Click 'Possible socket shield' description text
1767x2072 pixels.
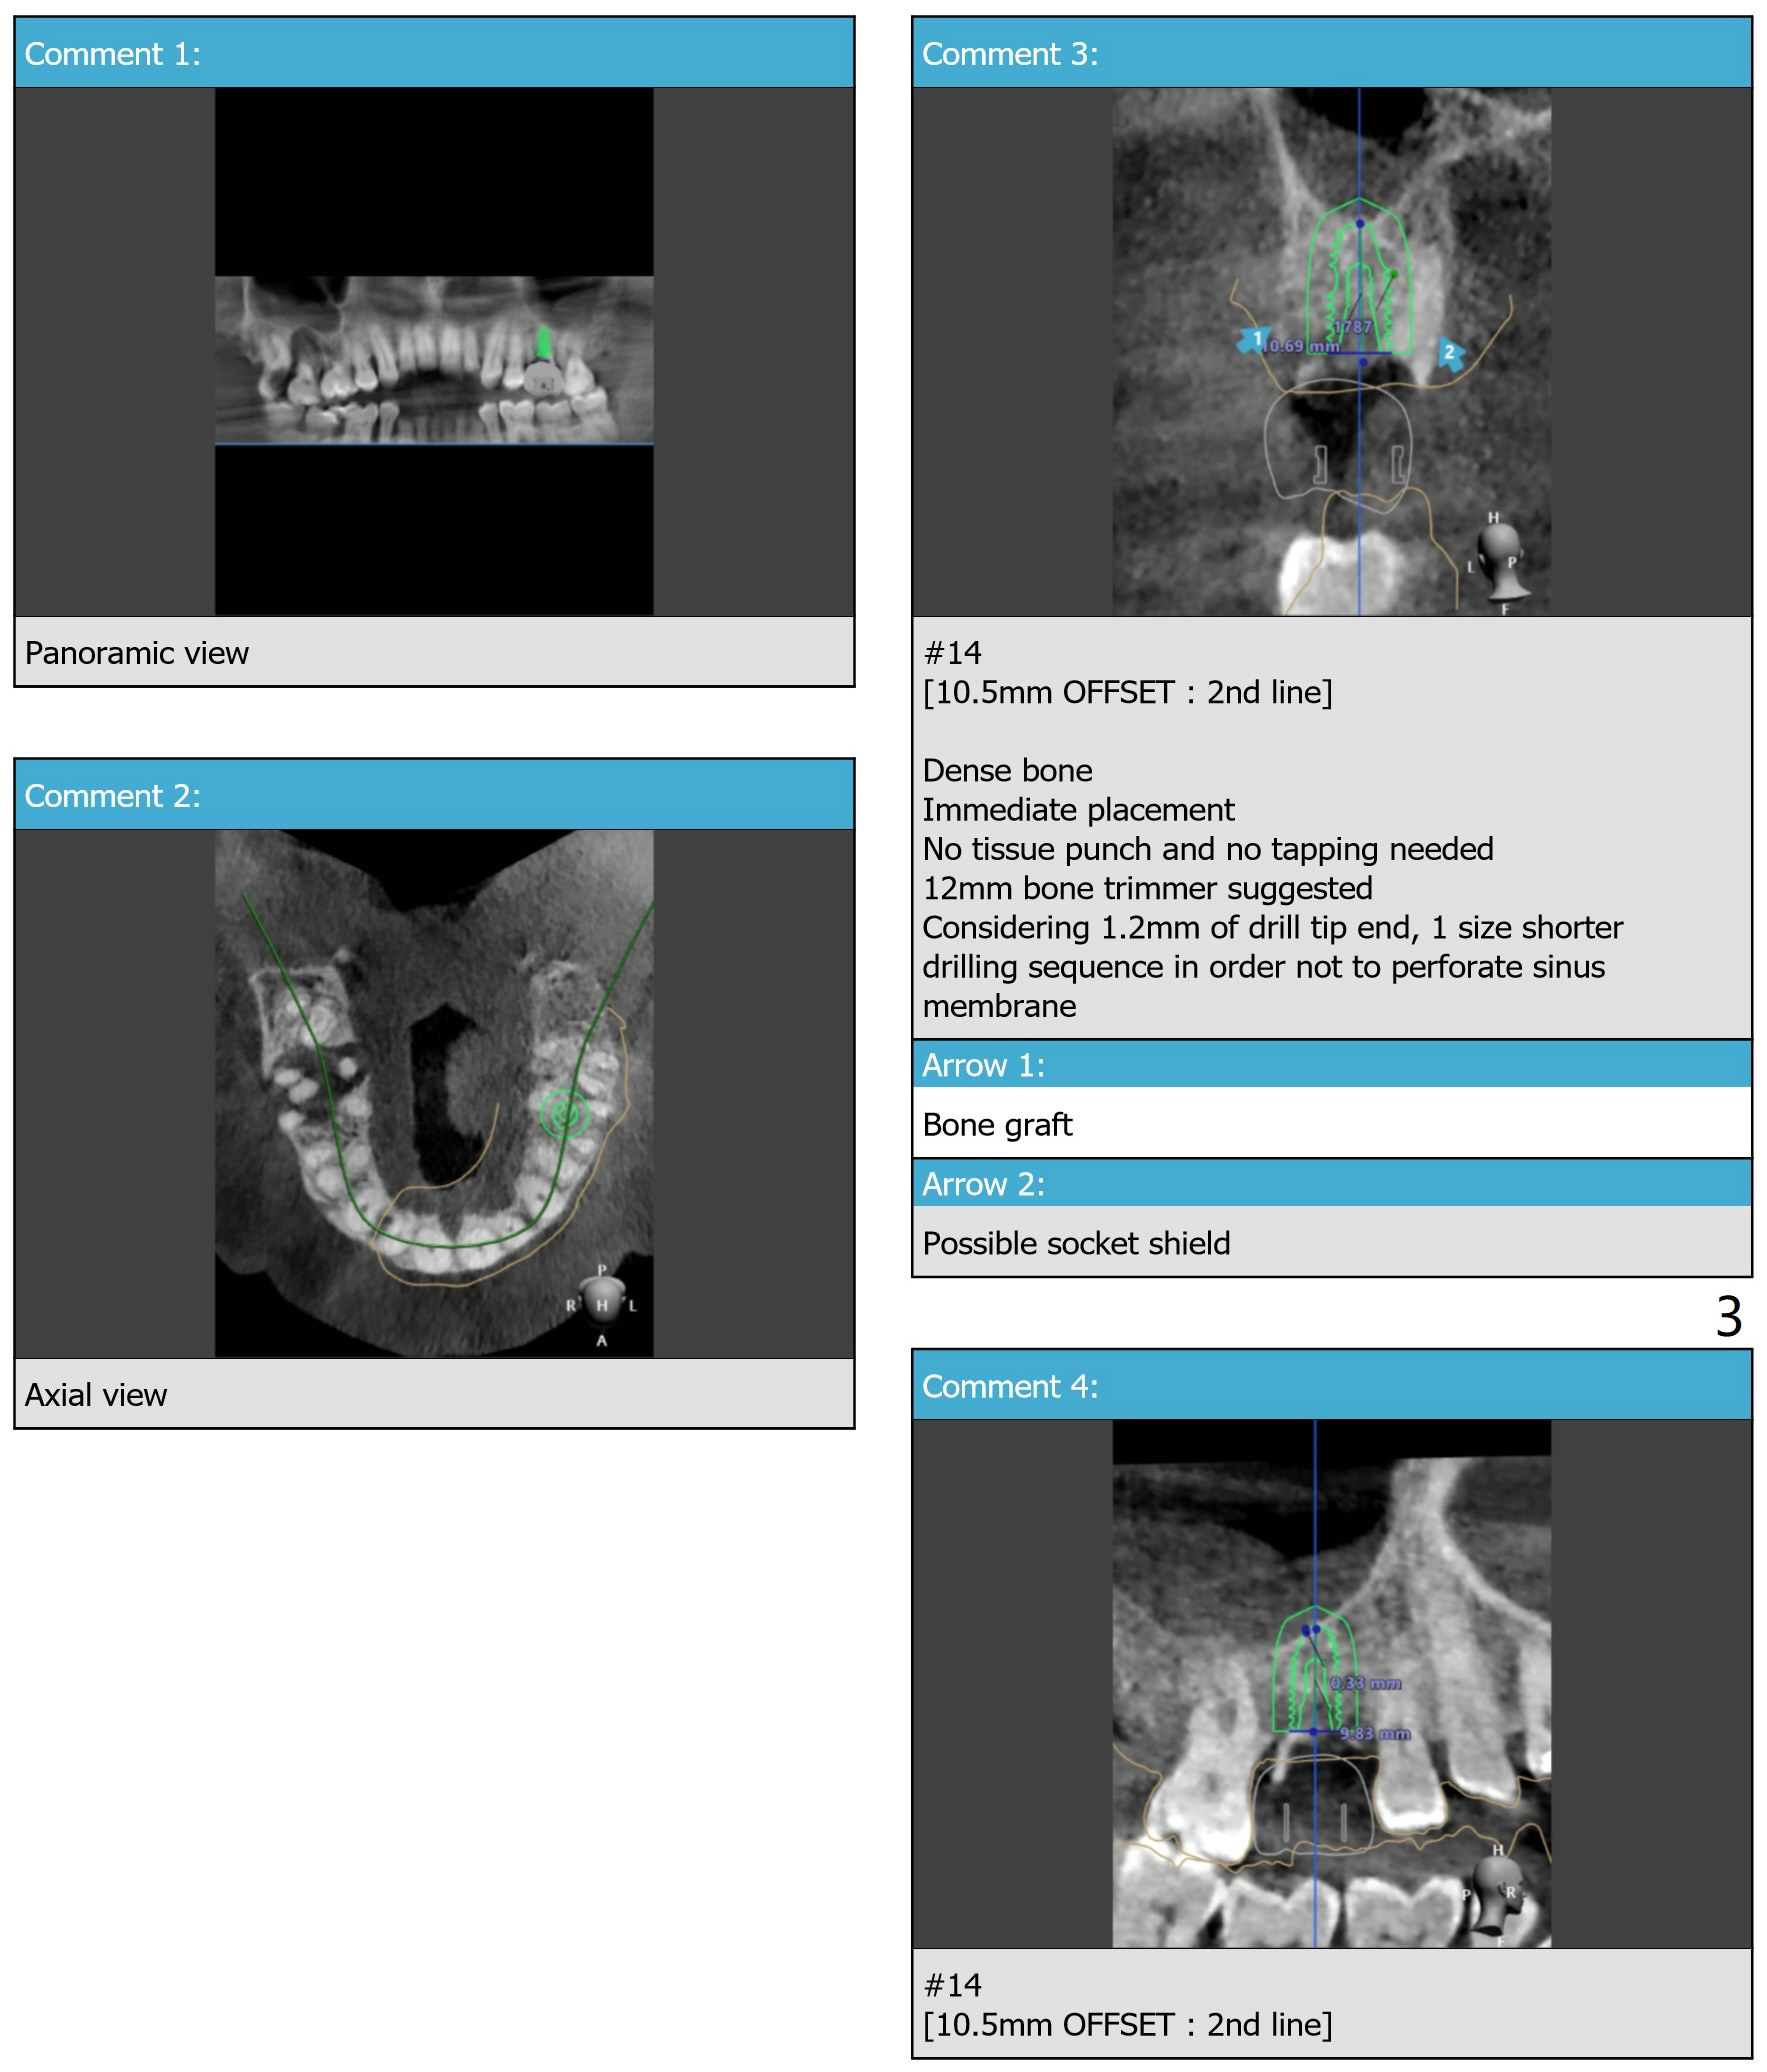[x=1076, y=1243]
